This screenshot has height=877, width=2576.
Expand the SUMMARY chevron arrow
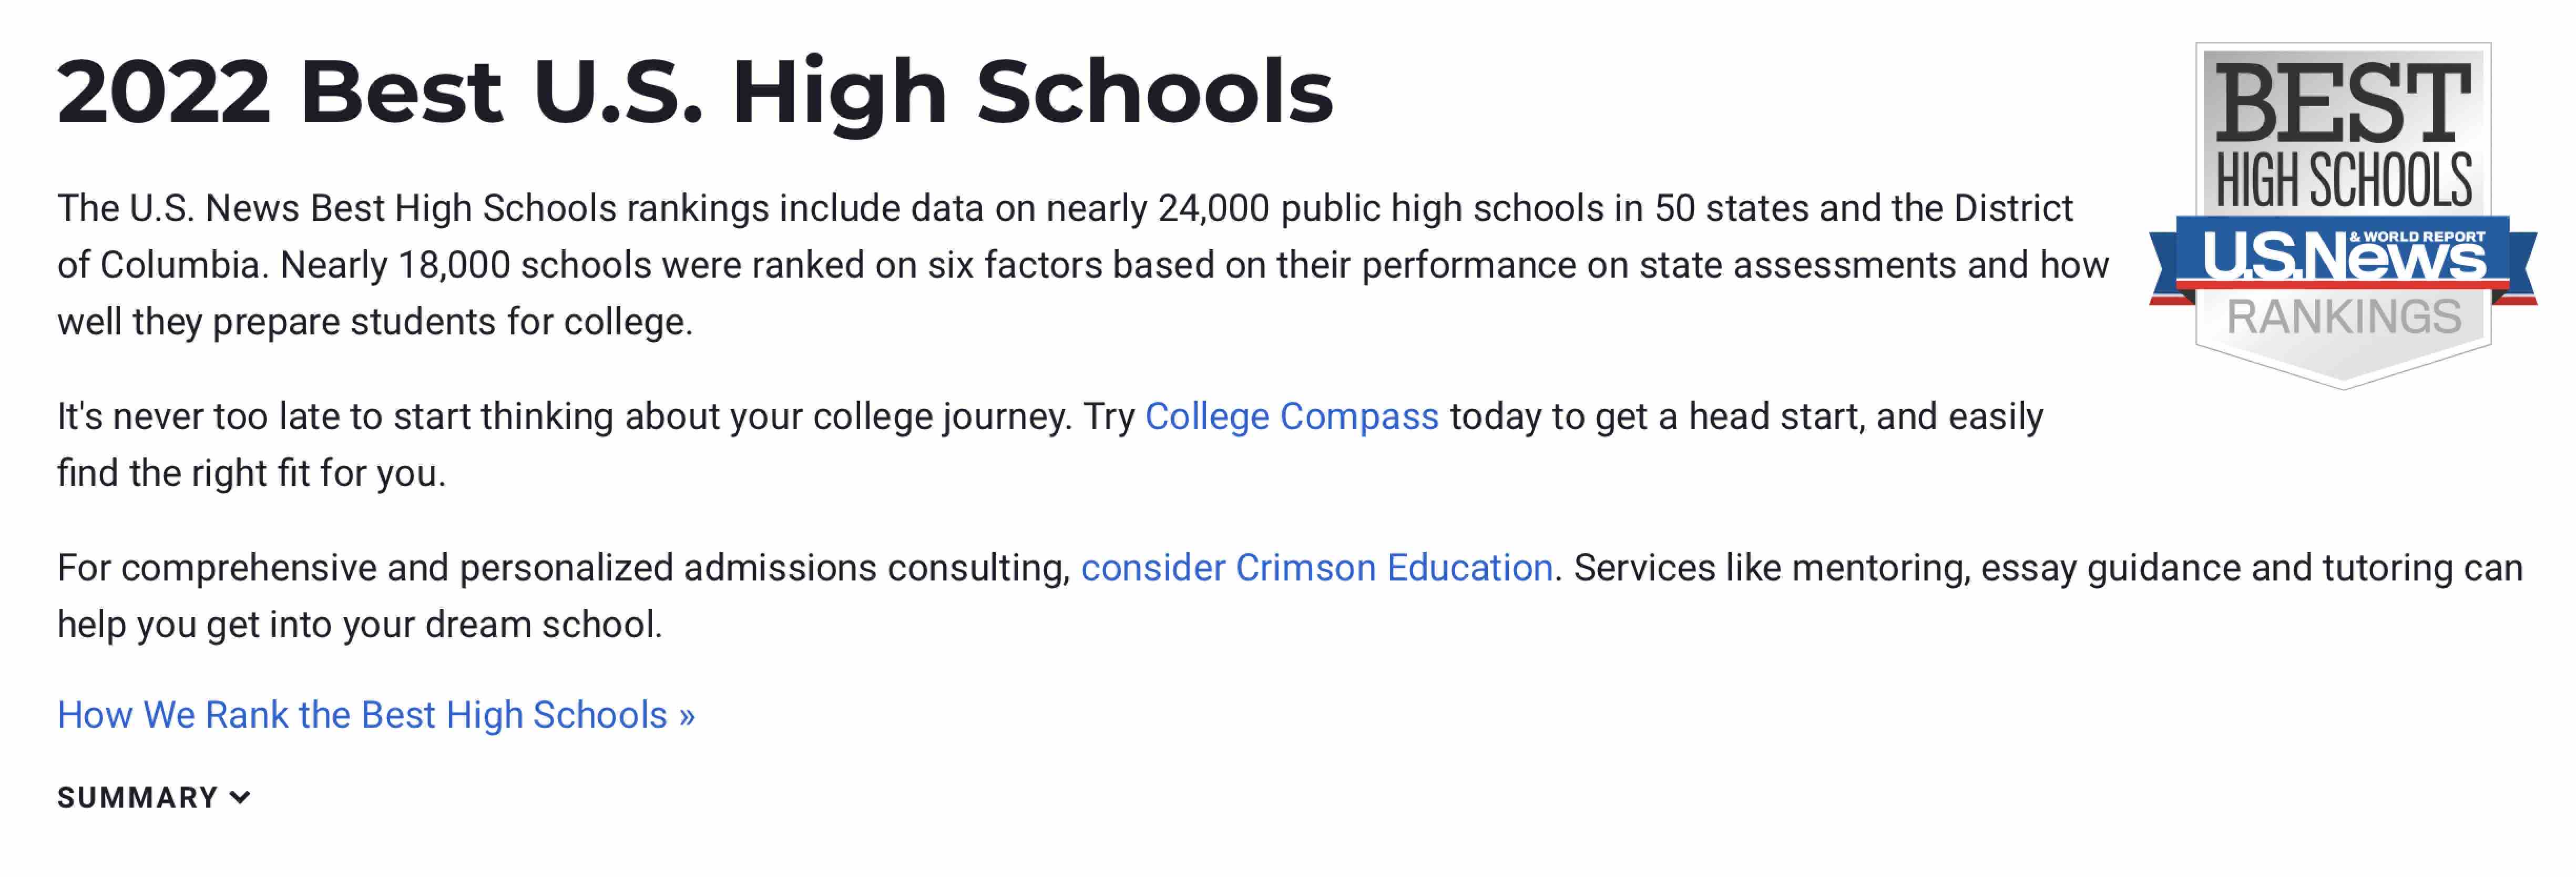tap(240, 797)
